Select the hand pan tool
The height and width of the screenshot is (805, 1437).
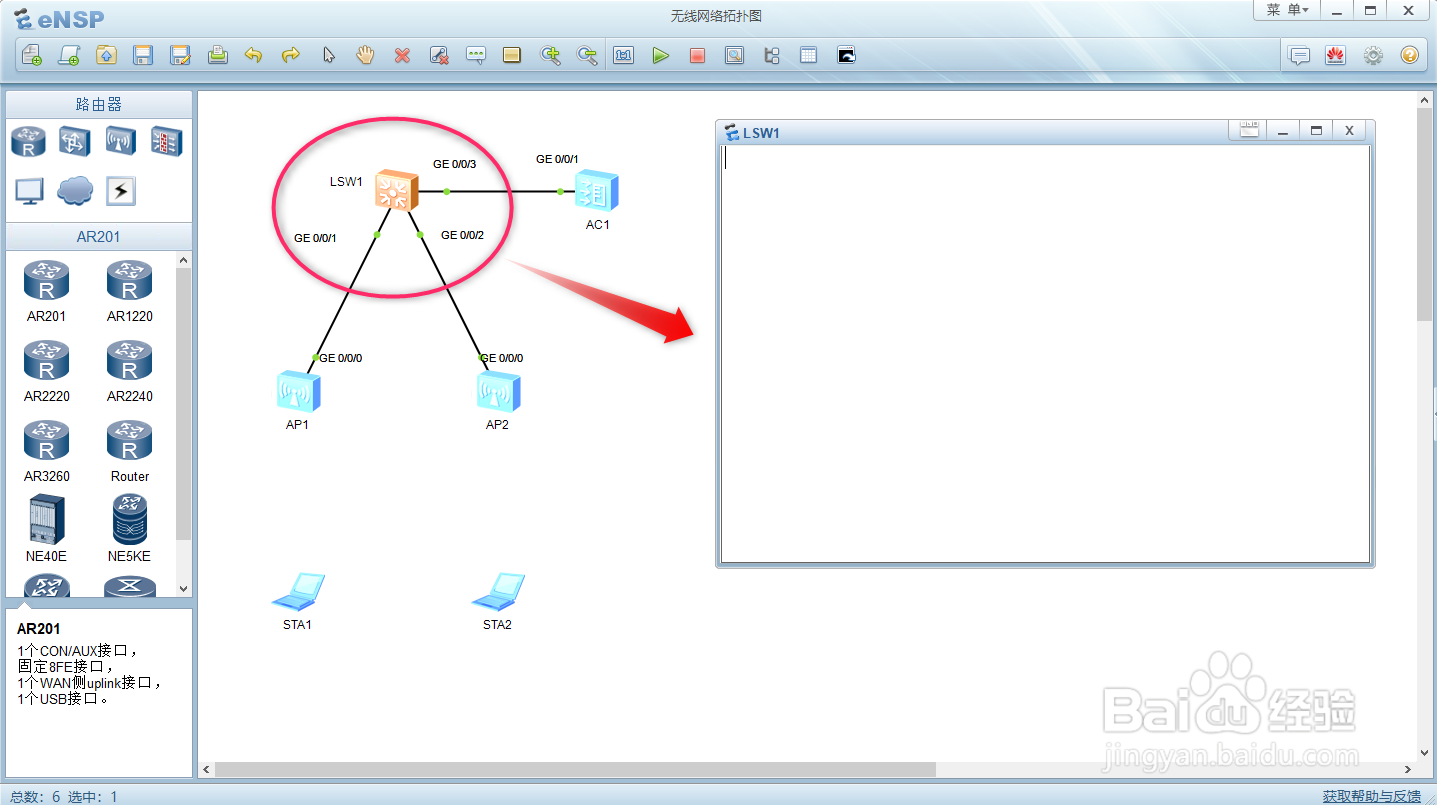pos(365,55)
